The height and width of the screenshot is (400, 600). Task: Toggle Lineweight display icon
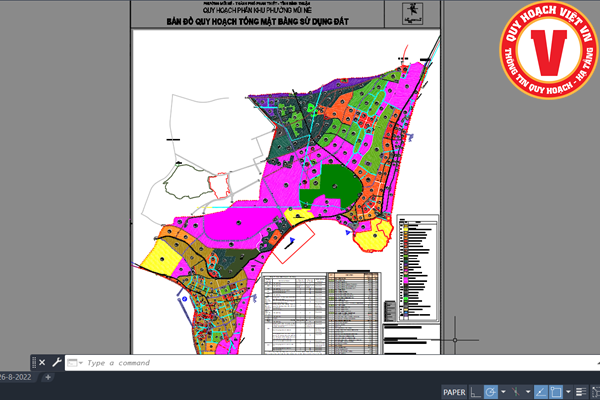pos(579,391)
